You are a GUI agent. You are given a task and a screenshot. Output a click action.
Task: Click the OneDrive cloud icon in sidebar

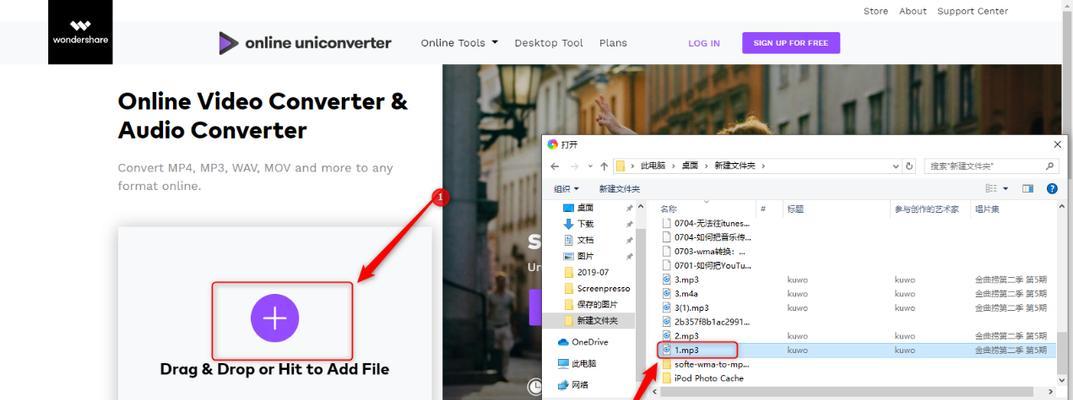pos(563,342)
